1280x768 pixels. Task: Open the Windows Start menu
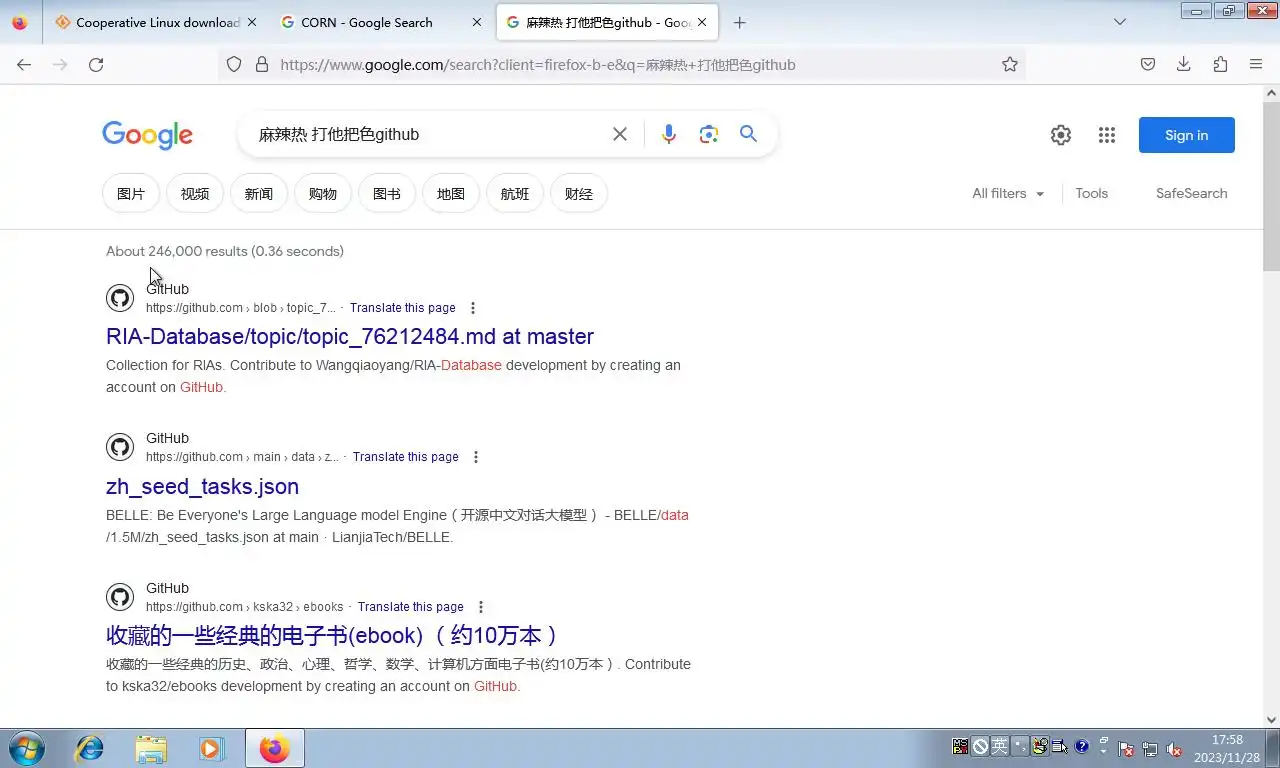pos(27,748)
